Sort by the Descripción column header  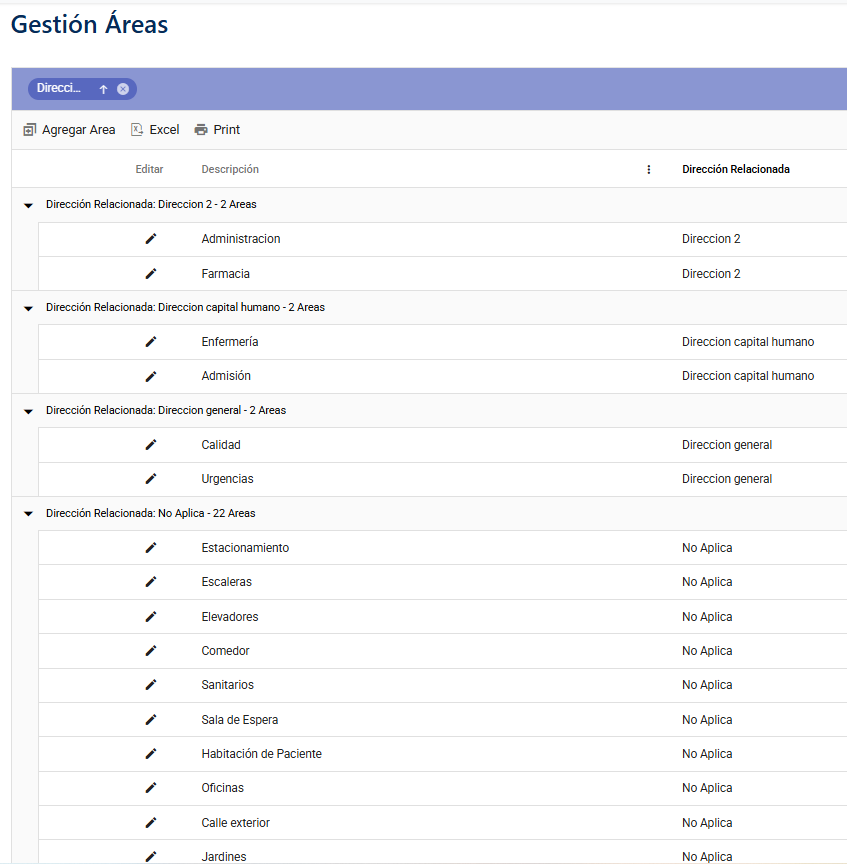[230, 169]
